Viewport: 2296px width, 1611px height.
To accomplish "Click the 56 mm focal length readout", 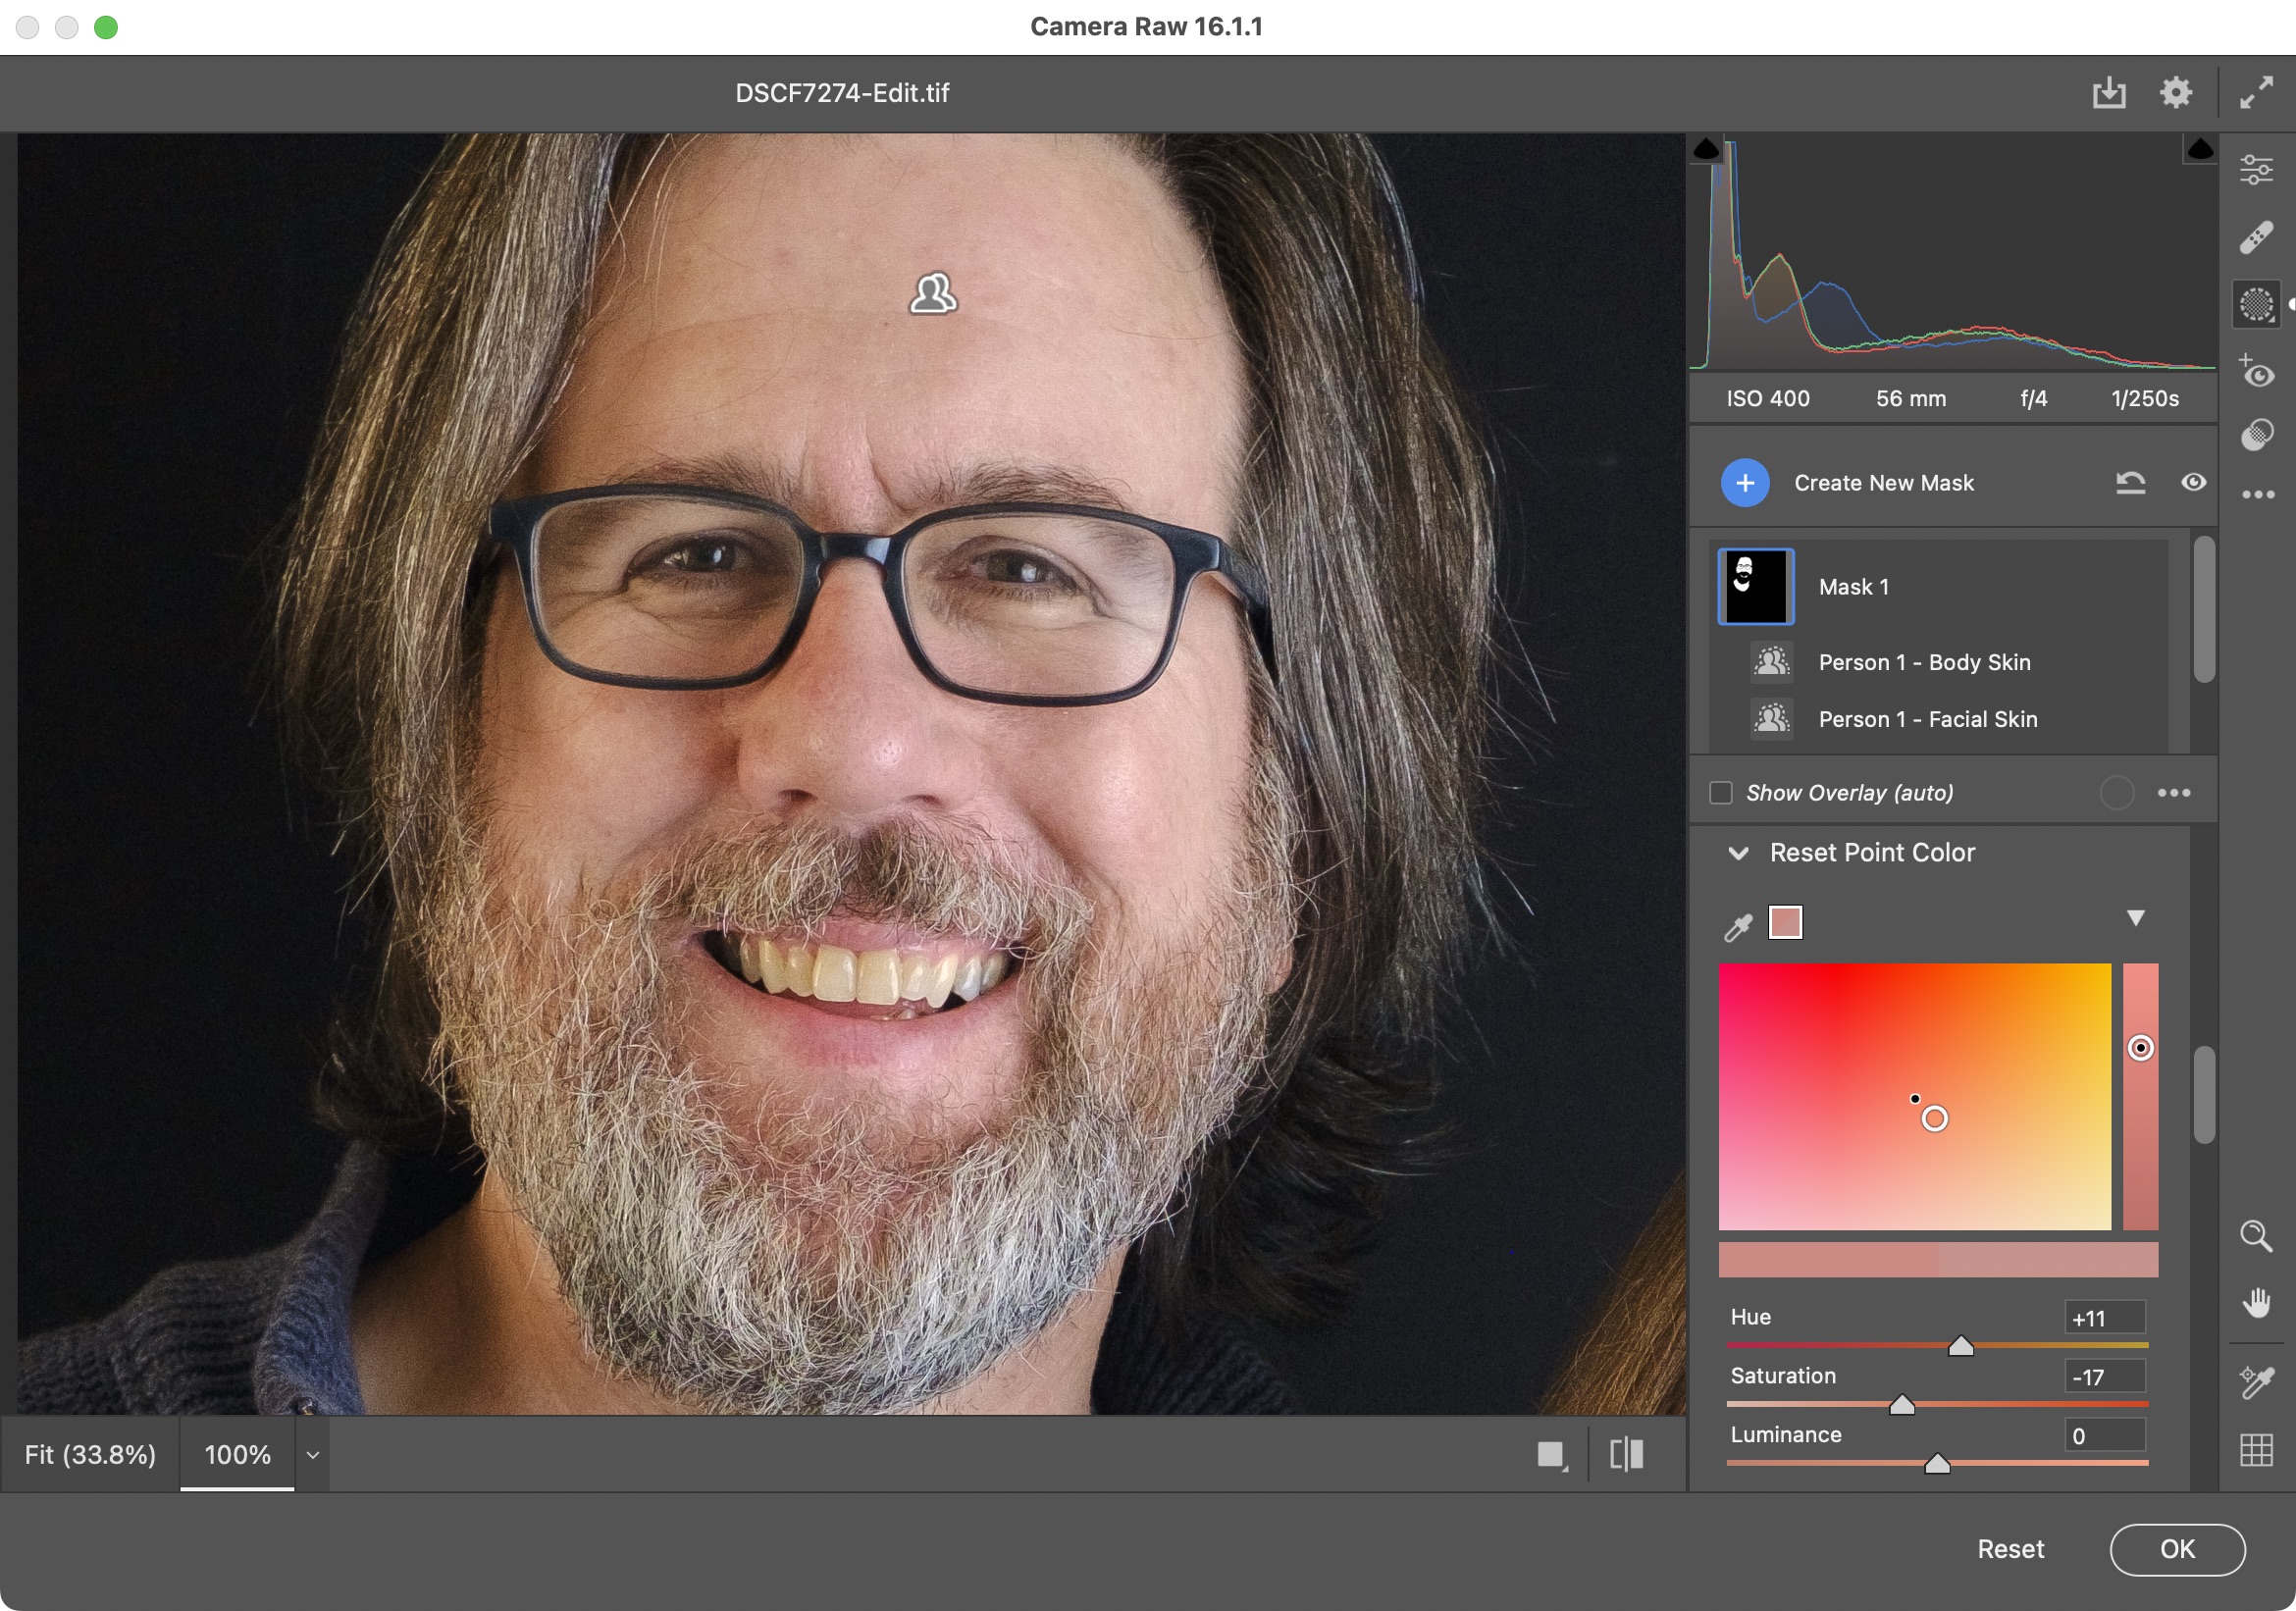I will [1910, 398].
